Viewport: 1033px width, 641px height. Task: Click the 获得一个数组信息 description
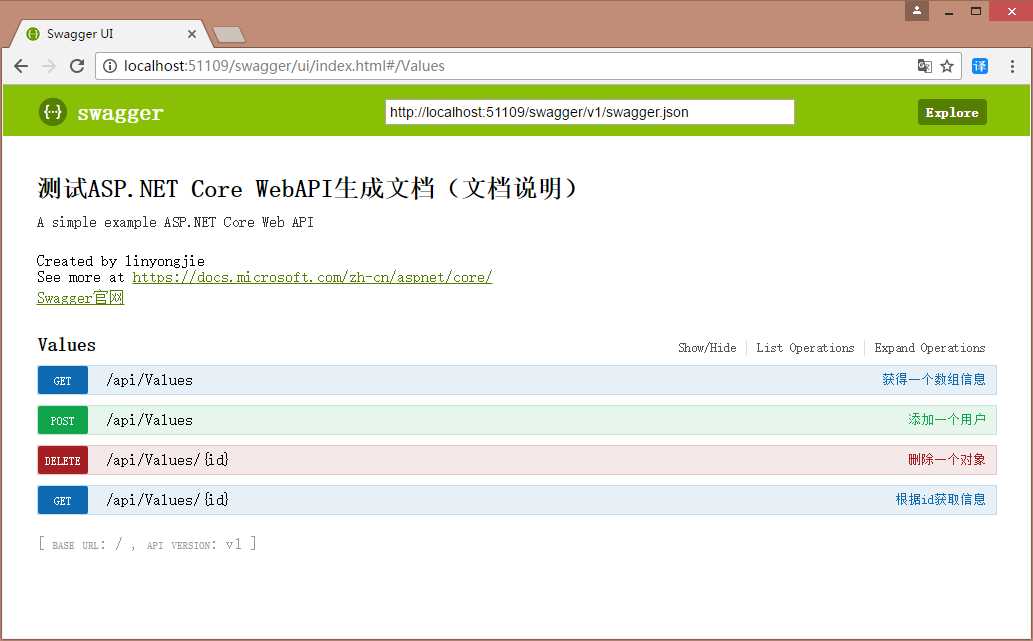click(934, 379)
